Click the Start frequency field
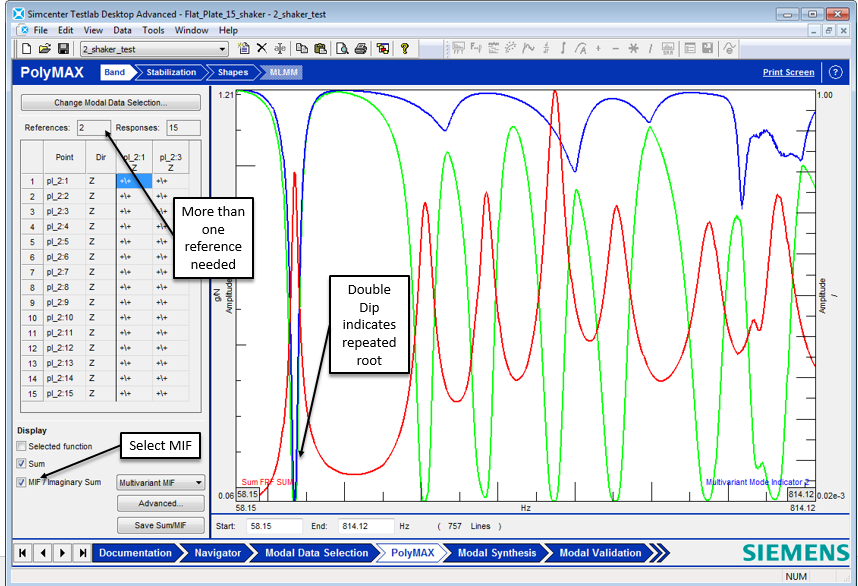The height and width of the screenshot is (586, 858). click(x=274, y=526)
